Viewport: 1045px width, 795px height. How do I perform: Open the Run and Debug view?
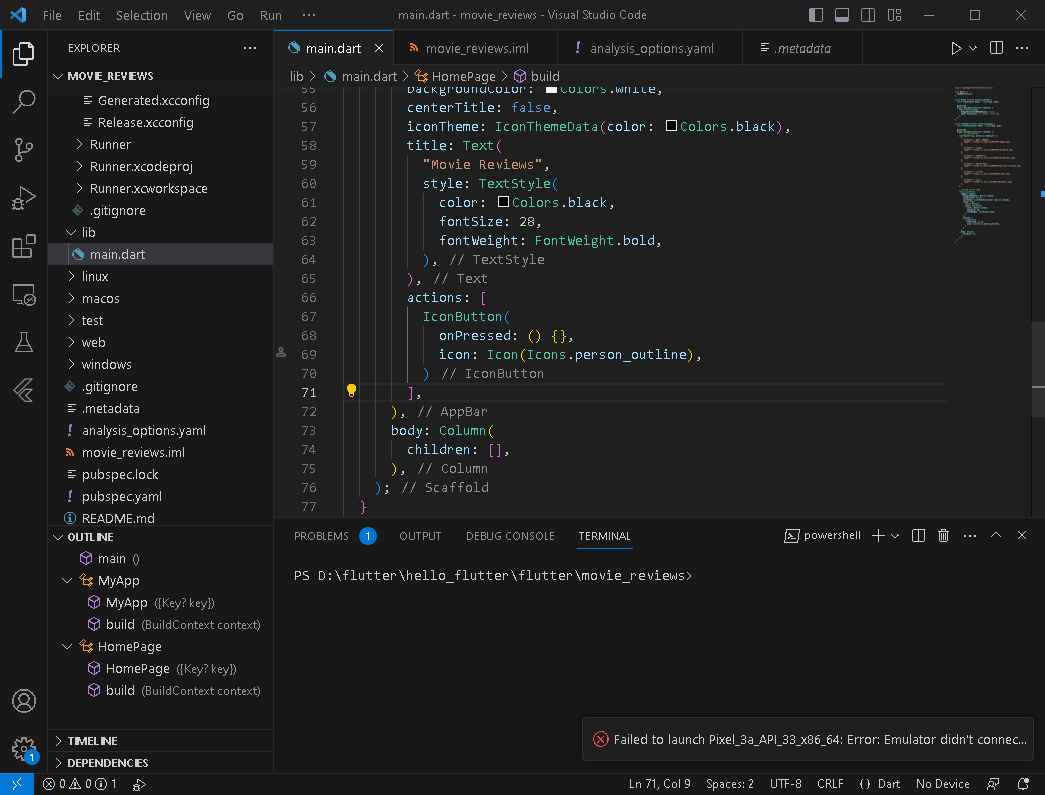(23, 198)
